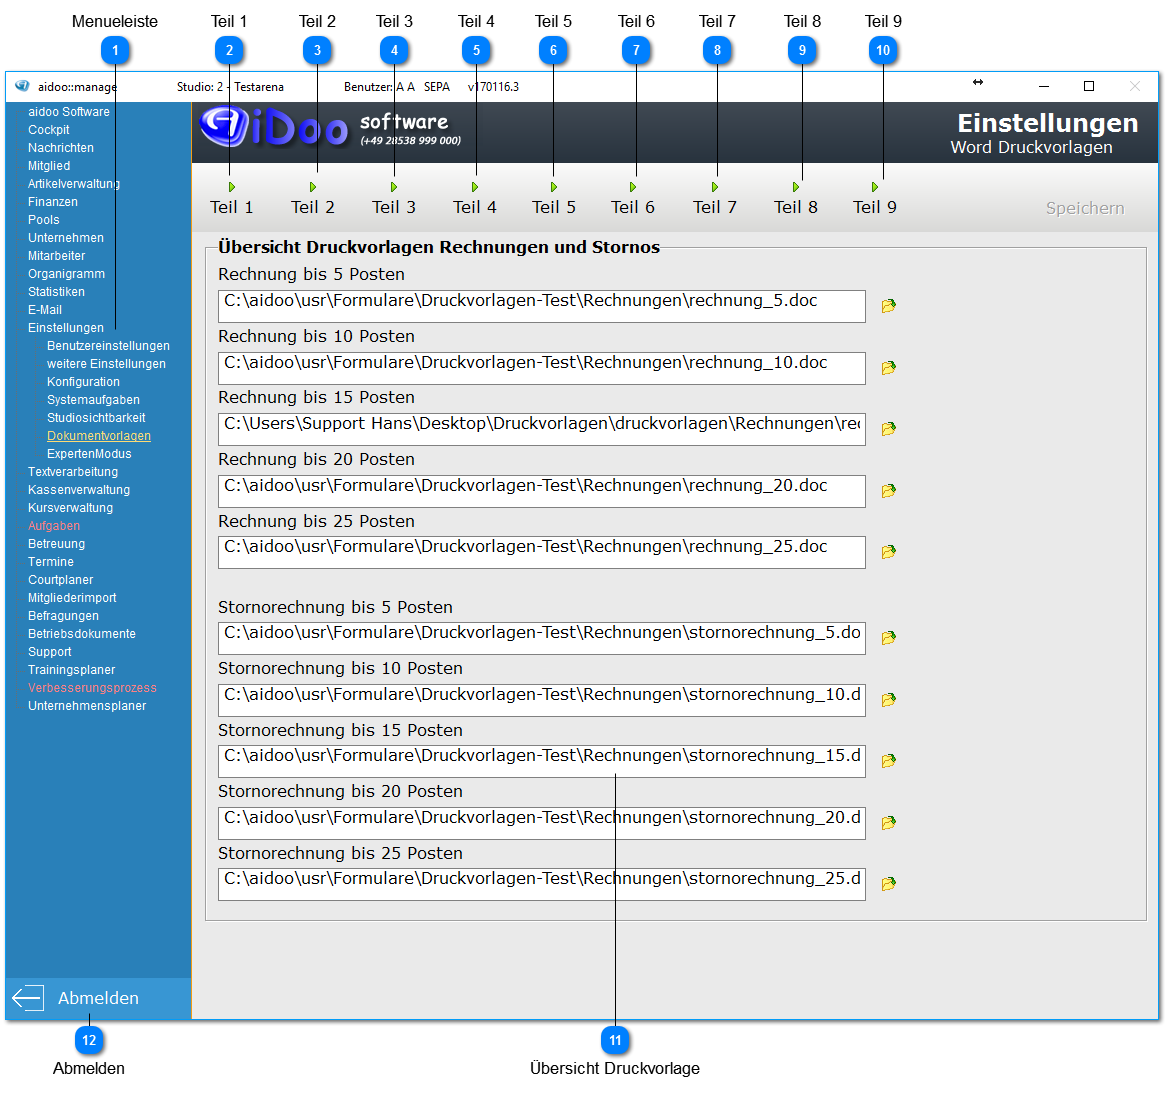
Task: Browse file for Stornorechnung bis 10 Posten
Action: click(x=888, y=700)
